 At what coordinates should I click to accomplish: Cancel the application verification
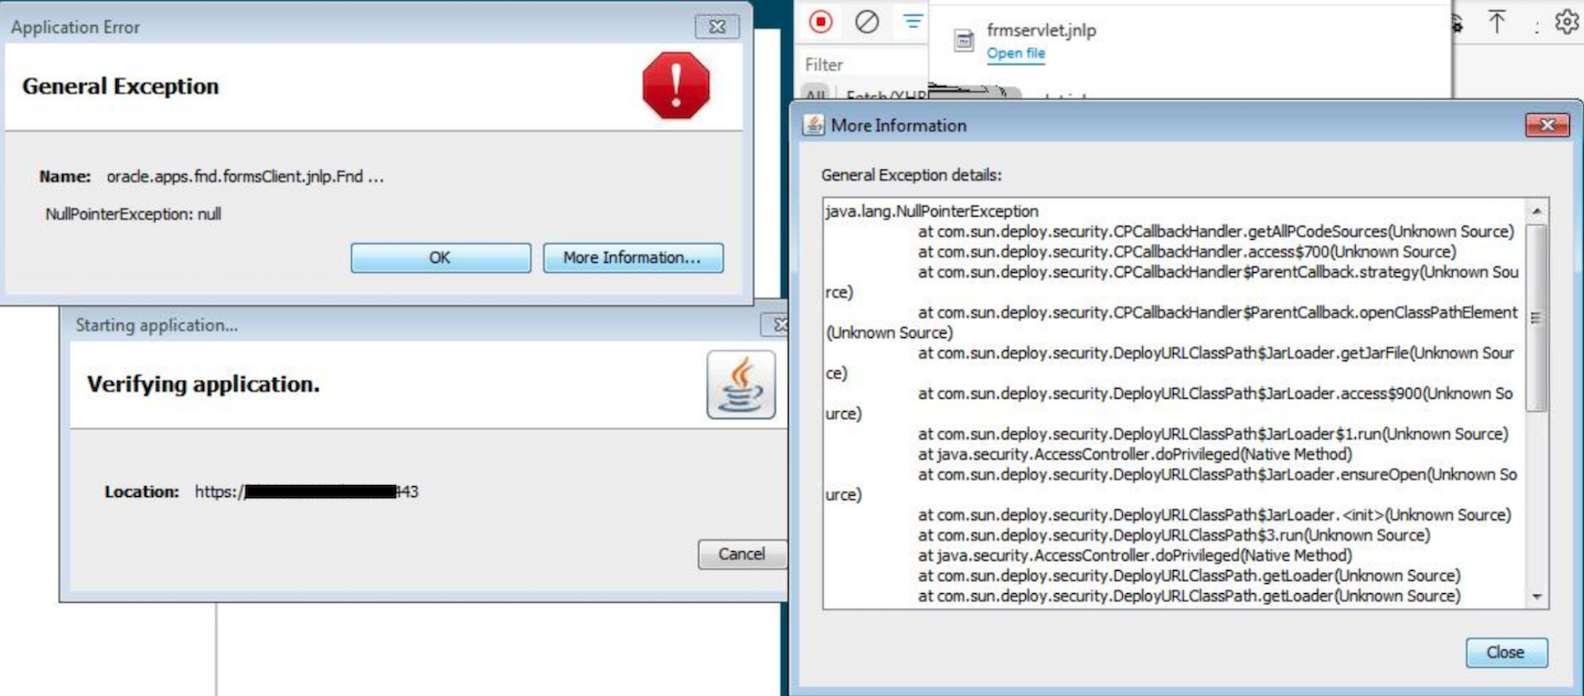coord(741,554)
